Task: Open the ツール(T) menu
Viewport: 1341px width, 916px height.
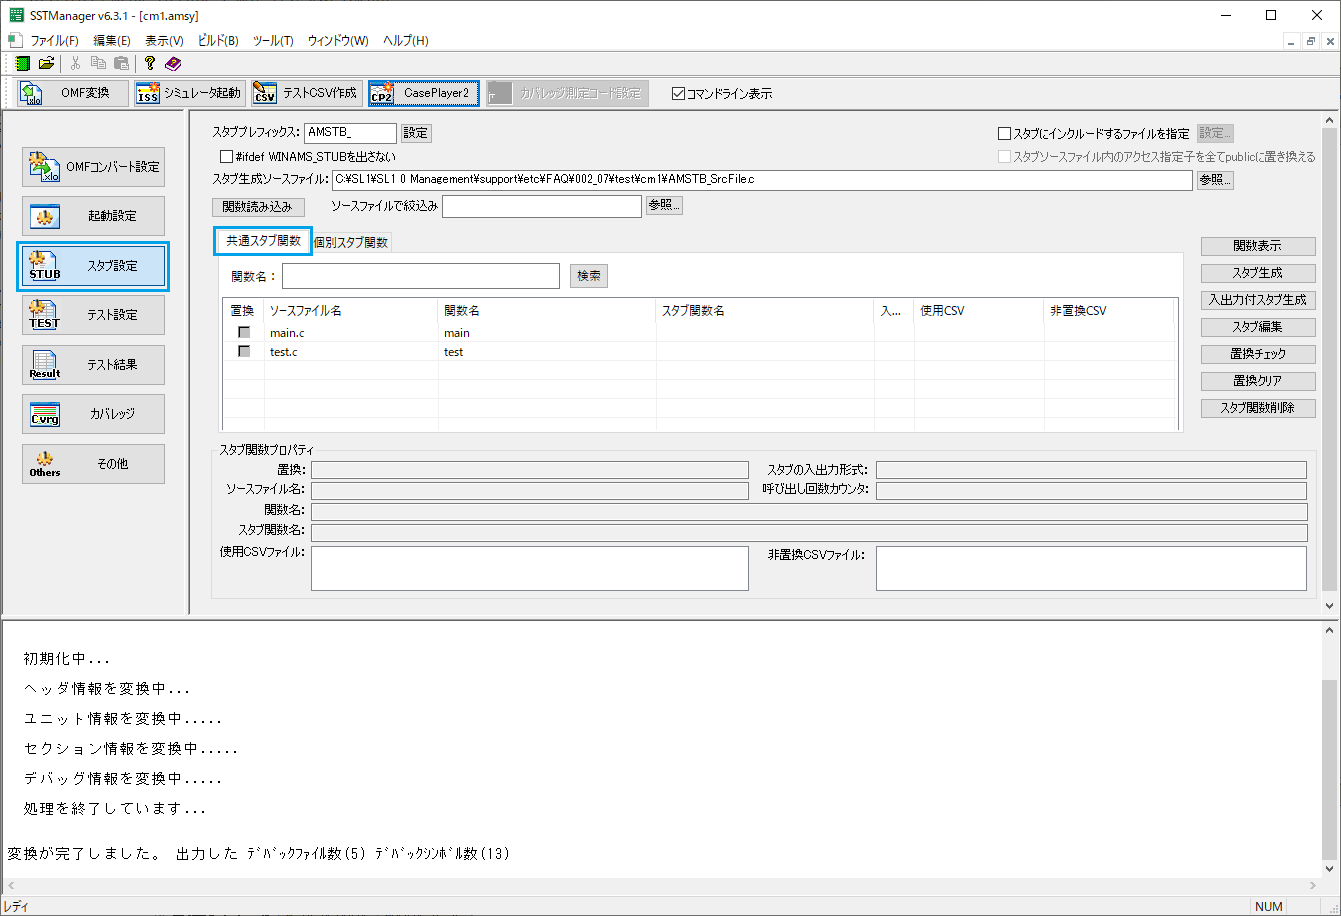Action: point(273,41)
